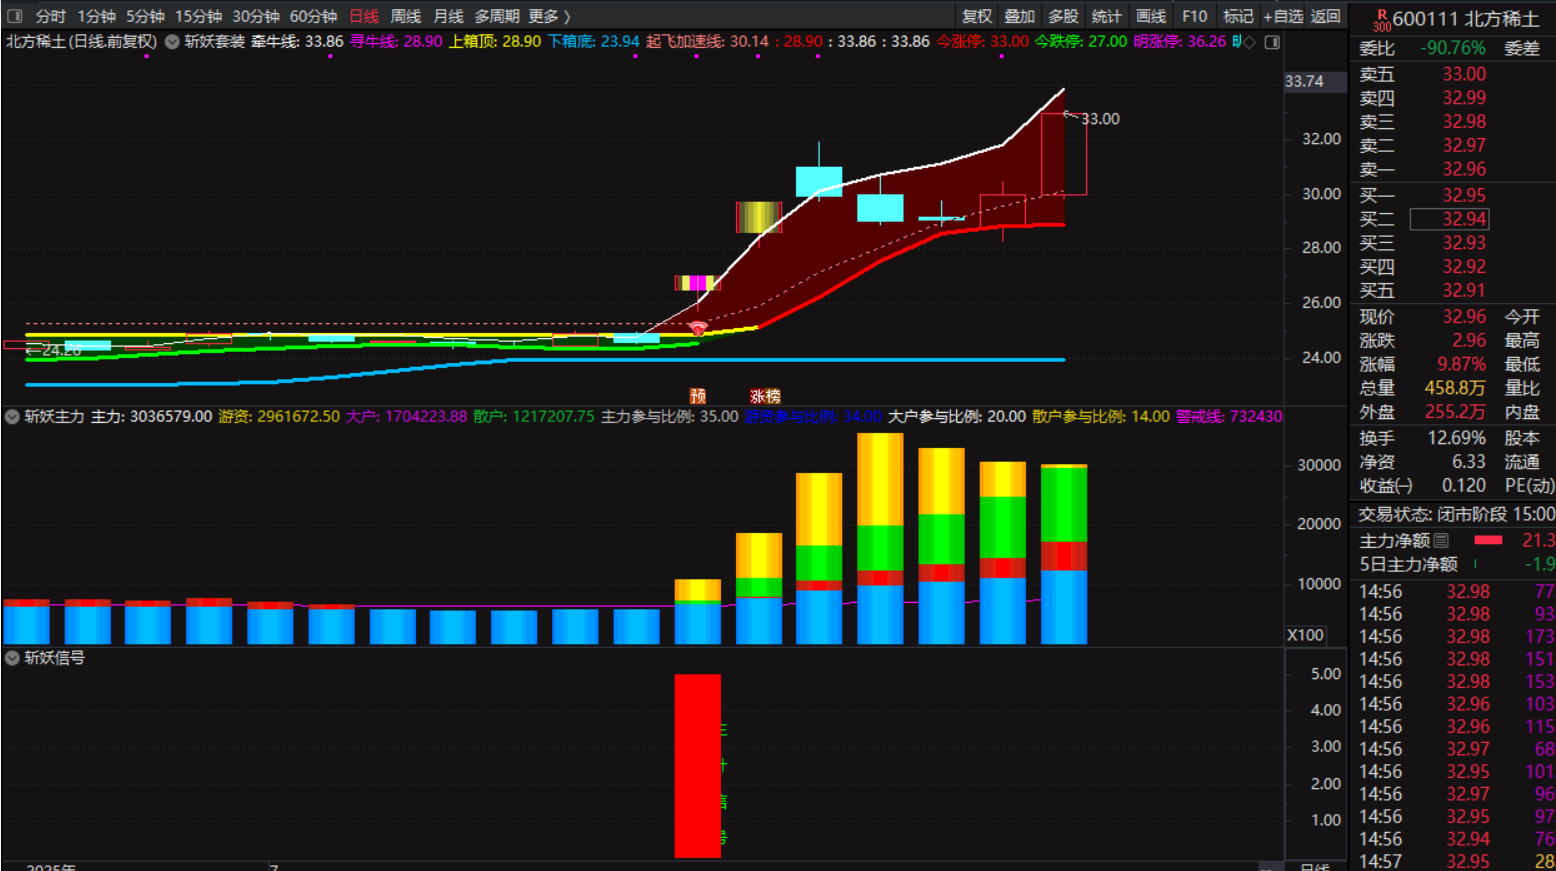Viewport: 1556px width, 871px height.
Task: Switch to the 周线 period tab
Action: click(x=405, y=16)
